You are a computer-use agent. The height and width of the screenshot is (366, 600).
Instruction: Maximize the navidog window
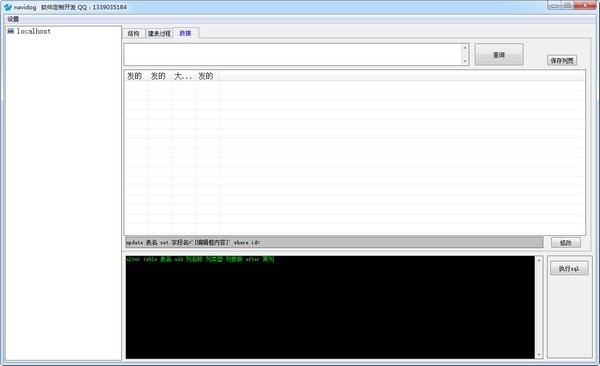point(567,5)
